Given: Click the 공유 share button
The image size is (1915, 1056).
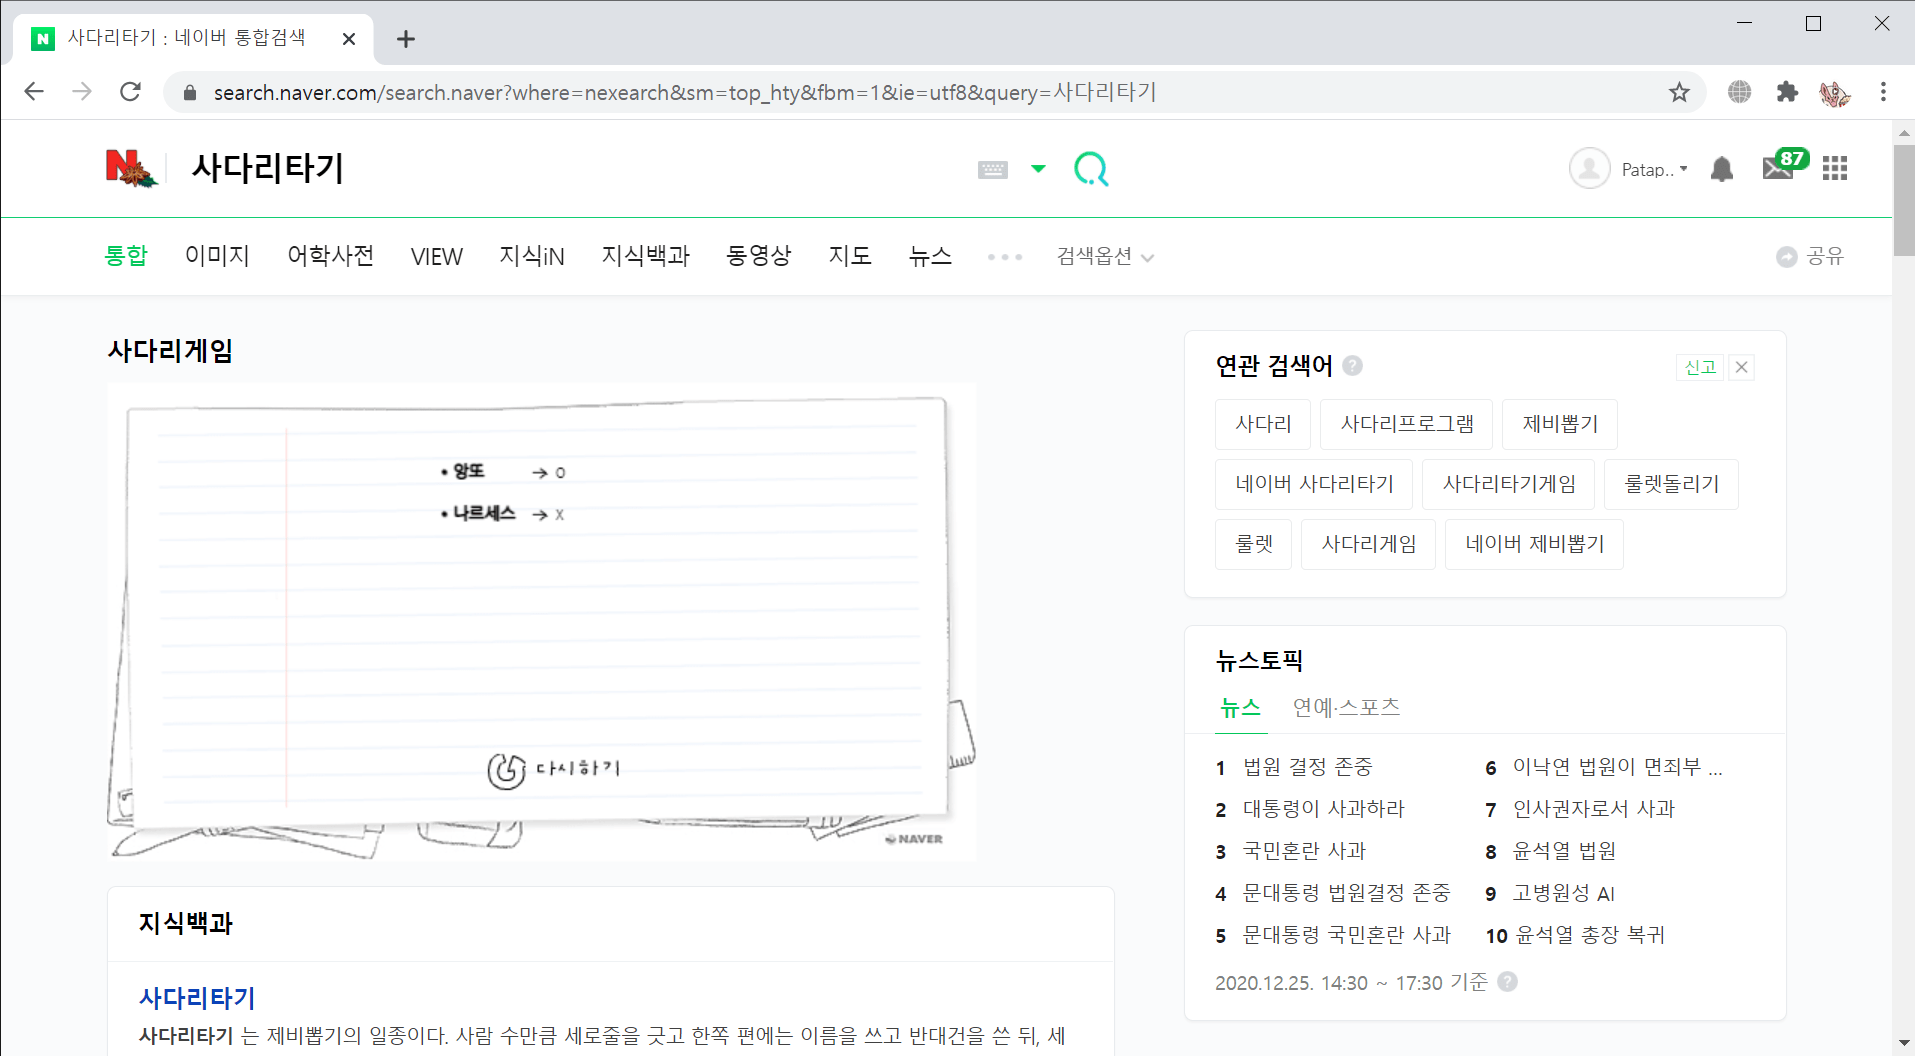Looking at the screenshot, I should (1810, 257).
